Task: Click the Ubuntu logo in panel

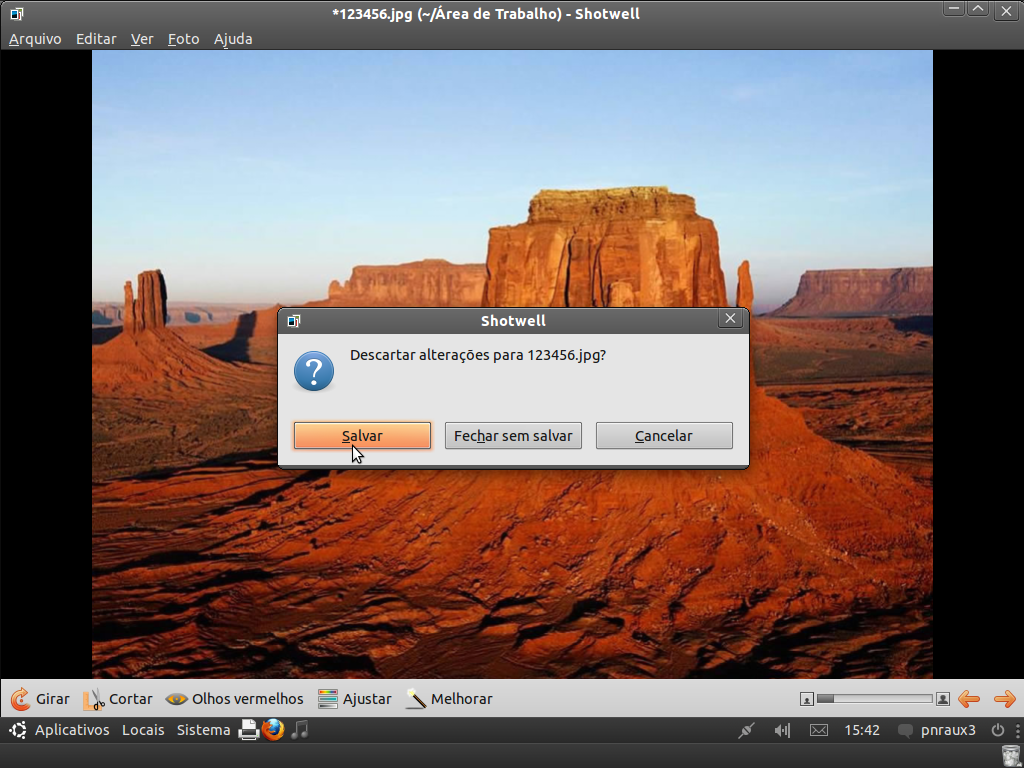Action: (18, 730)
